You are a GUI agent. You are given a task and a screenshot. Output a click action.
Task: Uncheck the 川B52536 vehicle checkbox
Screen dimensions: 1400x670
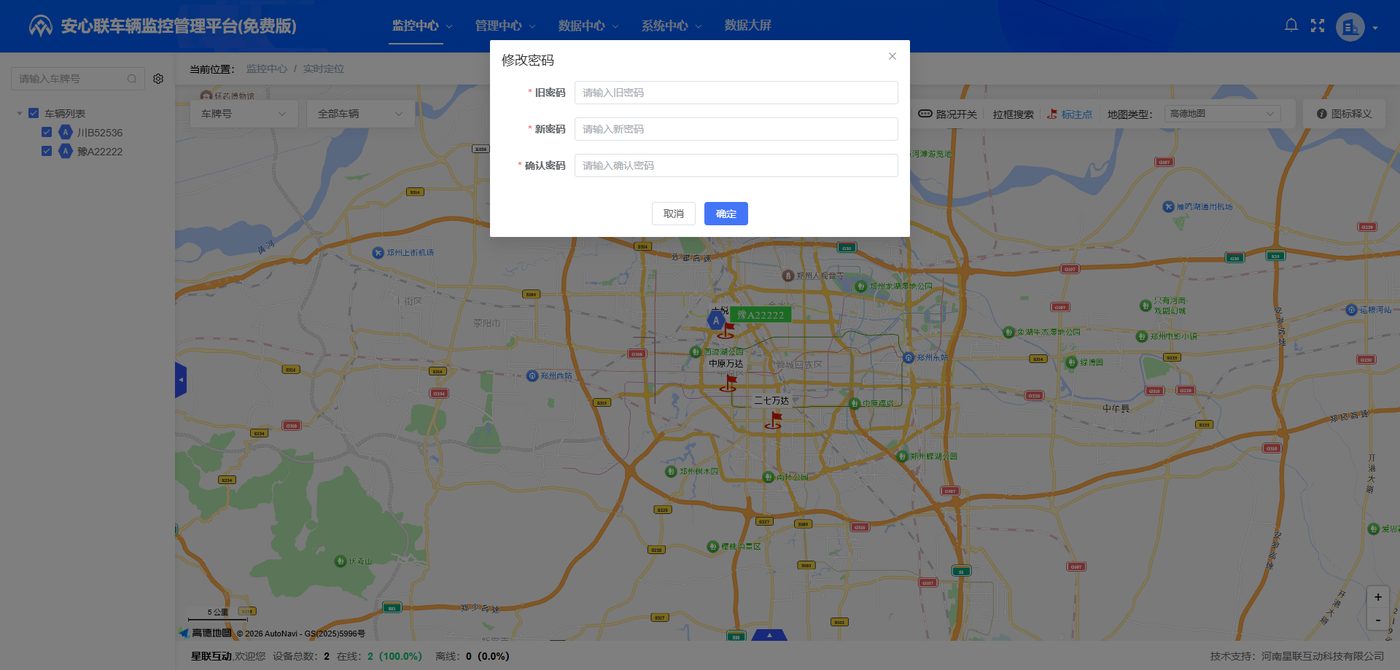pyautogui.click(x=47, y=133)
